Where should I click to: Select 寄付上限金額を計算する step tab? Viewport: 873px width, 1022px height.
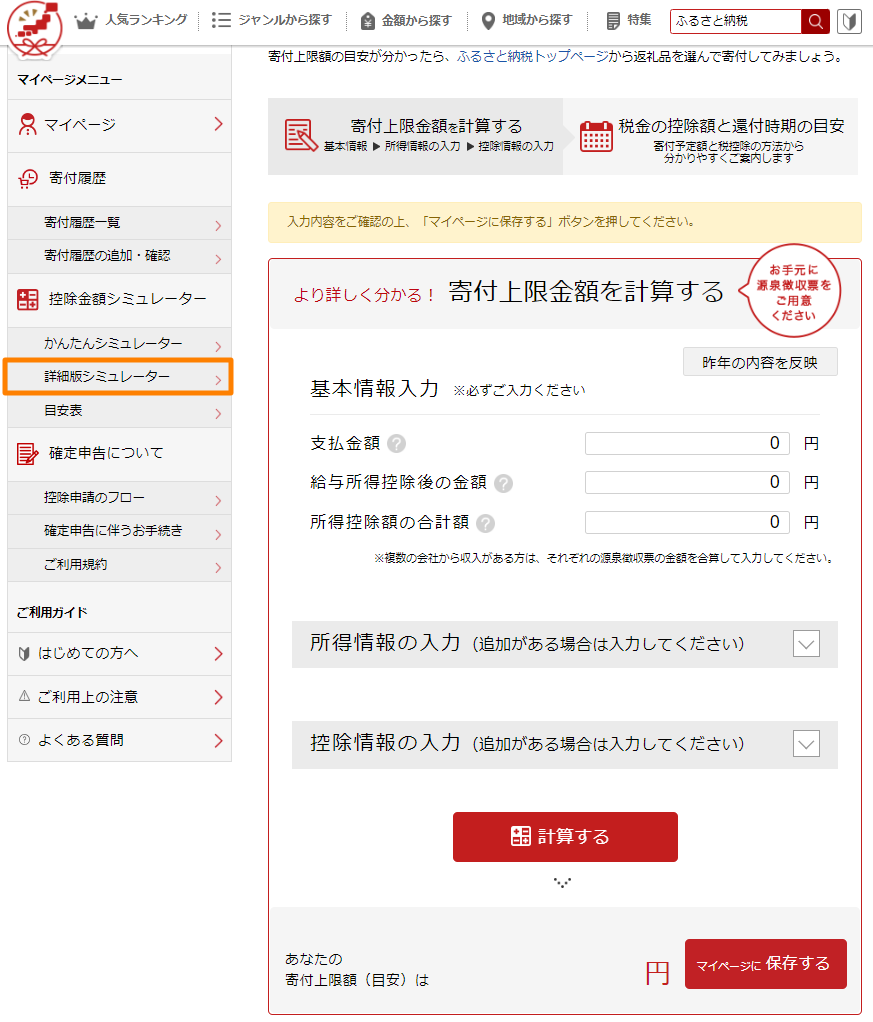[415, 136]
